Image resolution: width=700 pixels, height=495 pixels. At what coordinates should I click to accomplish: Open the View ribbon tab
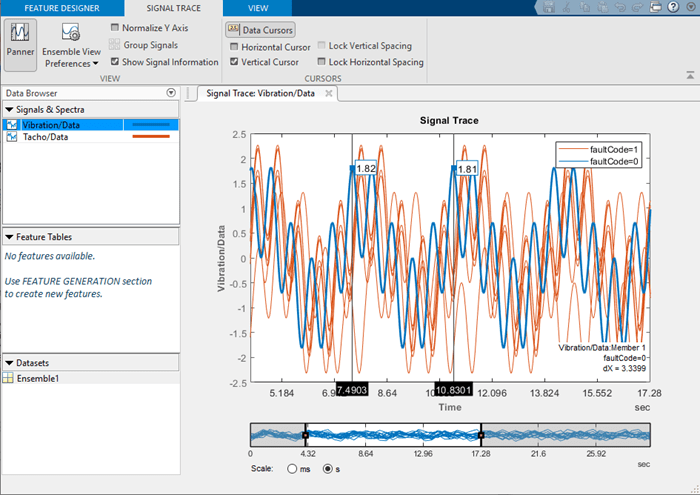[257, 8]
